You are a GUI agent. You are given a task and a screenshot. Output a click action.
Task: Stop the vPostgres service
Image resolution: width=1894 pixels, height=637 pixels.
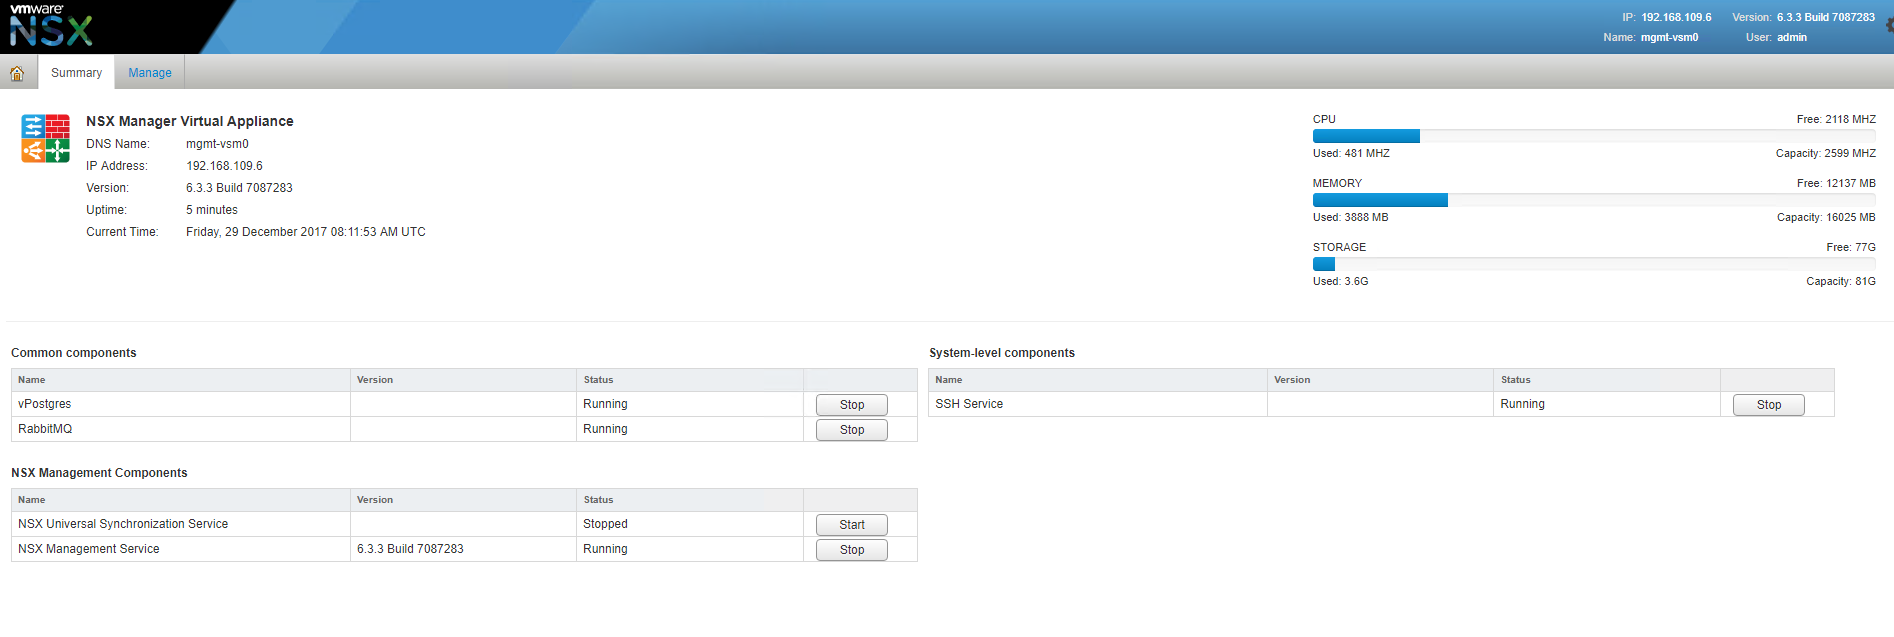tap(851, 405)
